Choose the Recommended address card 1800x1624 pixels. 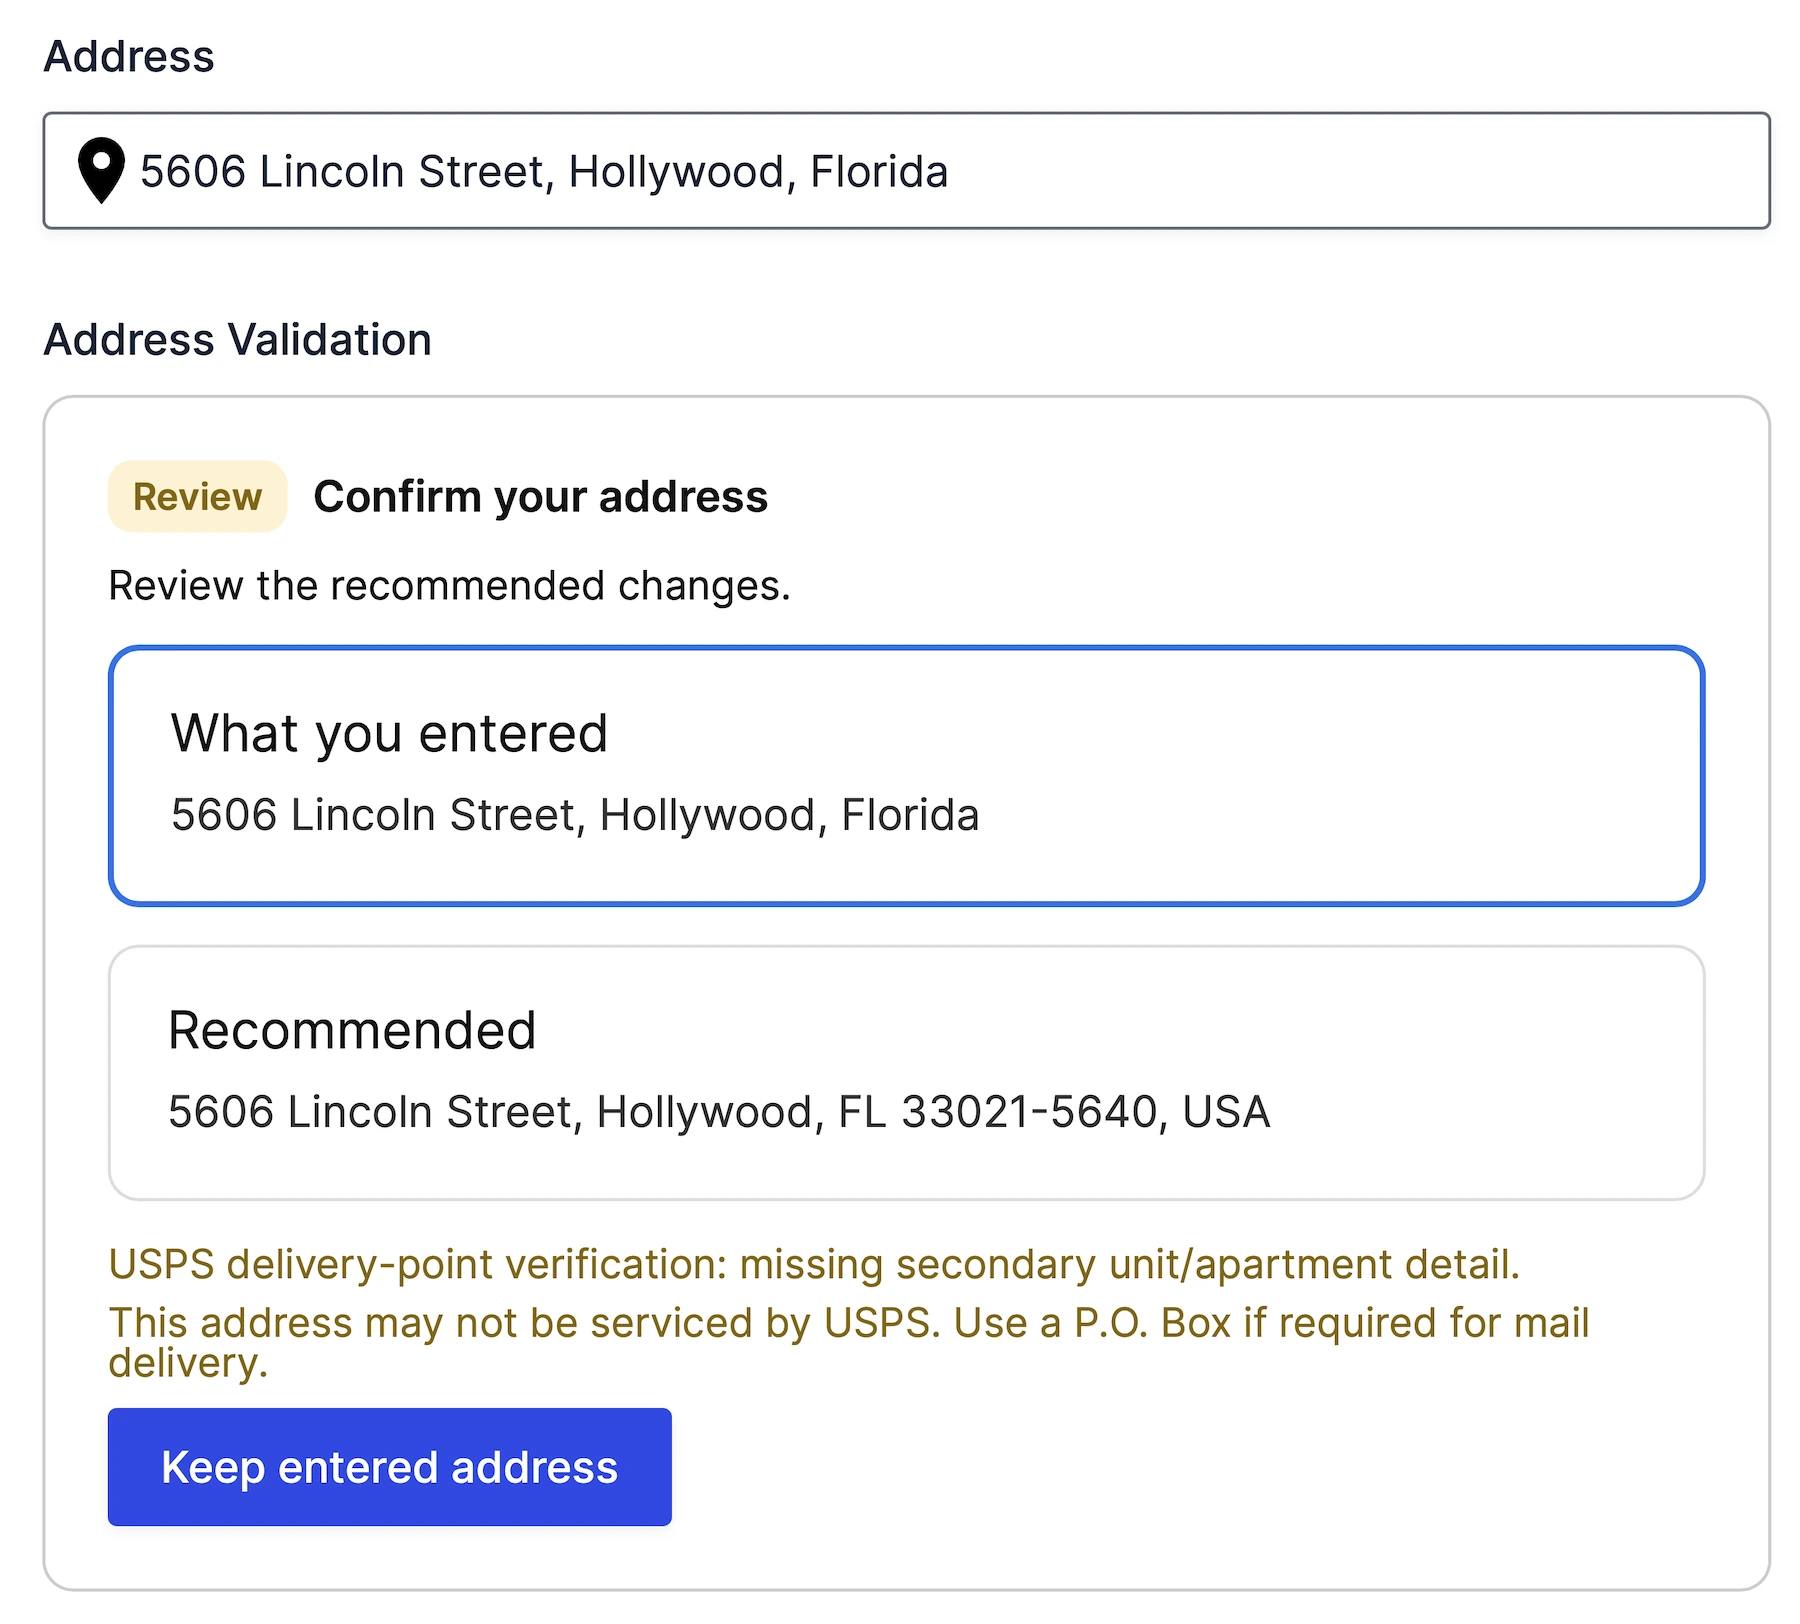(906, 1073)
